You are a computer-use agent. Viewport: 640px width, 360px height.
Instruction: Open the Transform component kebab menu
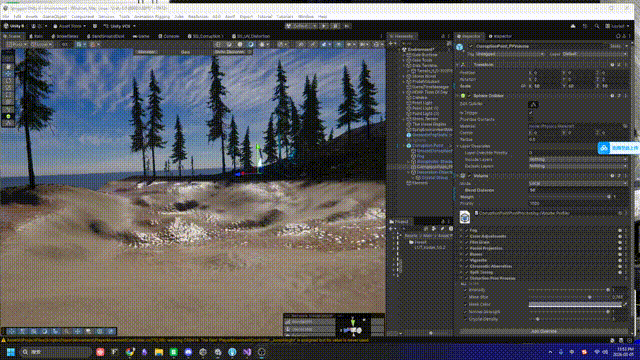(626, 65)
